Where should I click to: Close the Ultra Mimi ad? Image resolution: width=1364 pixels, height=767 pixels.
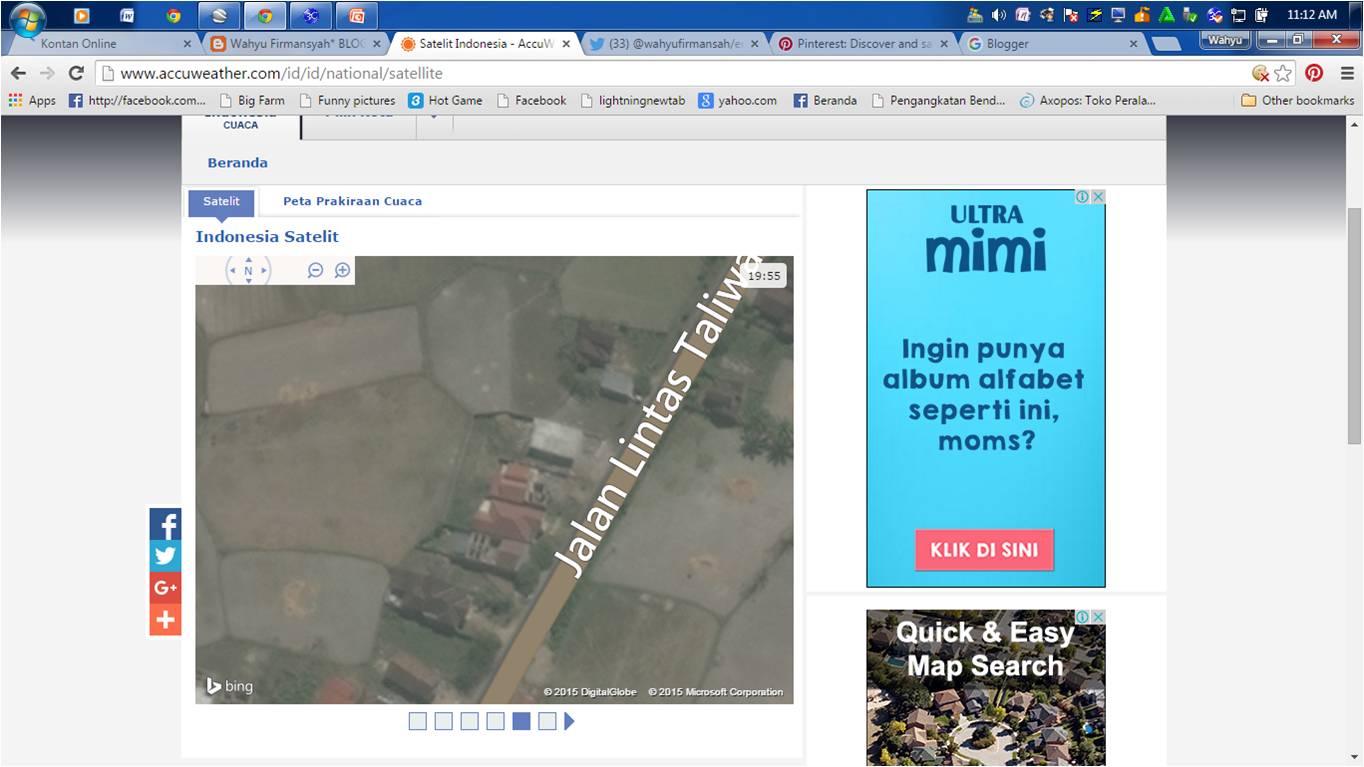[x=1098, y=197]
